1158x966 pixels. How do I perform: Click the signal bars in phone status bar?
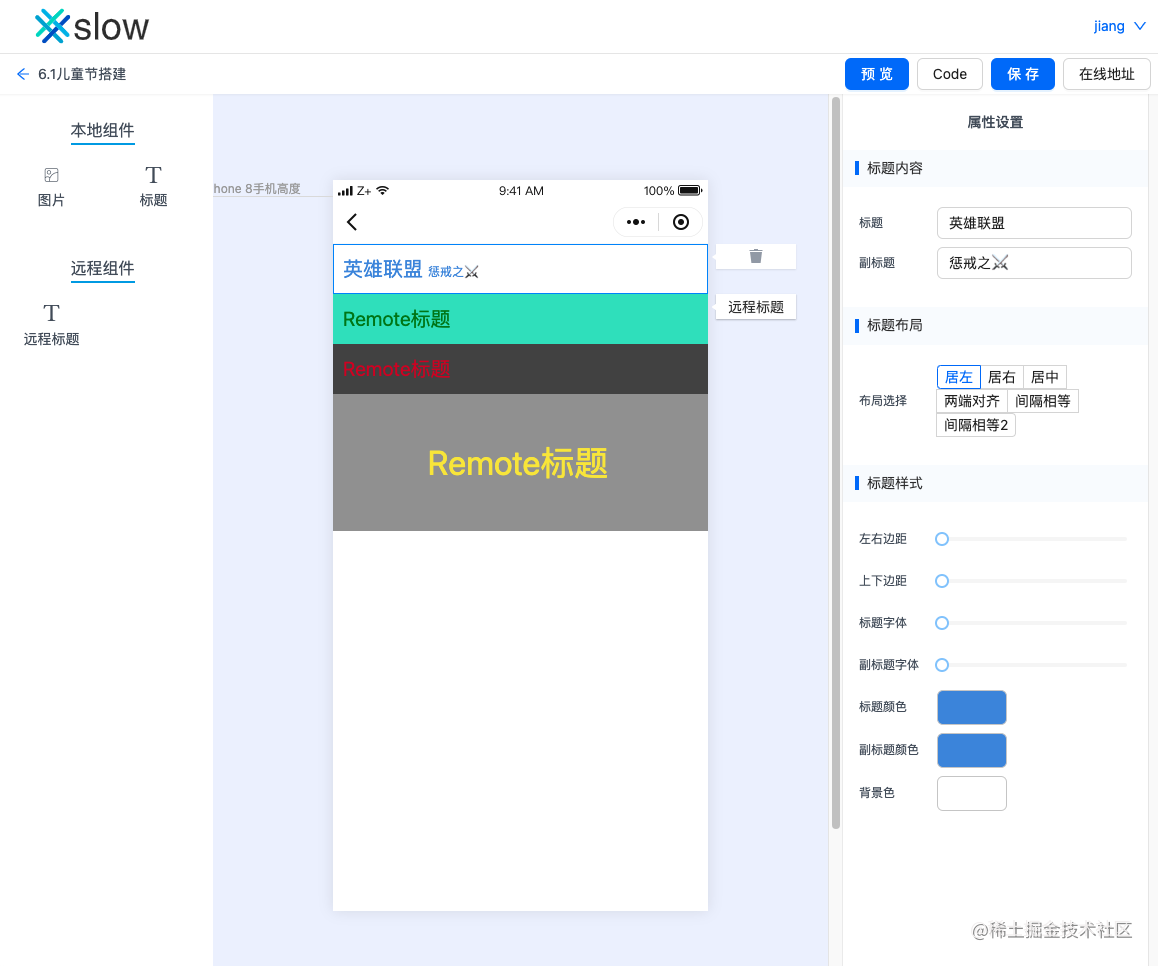345,191
